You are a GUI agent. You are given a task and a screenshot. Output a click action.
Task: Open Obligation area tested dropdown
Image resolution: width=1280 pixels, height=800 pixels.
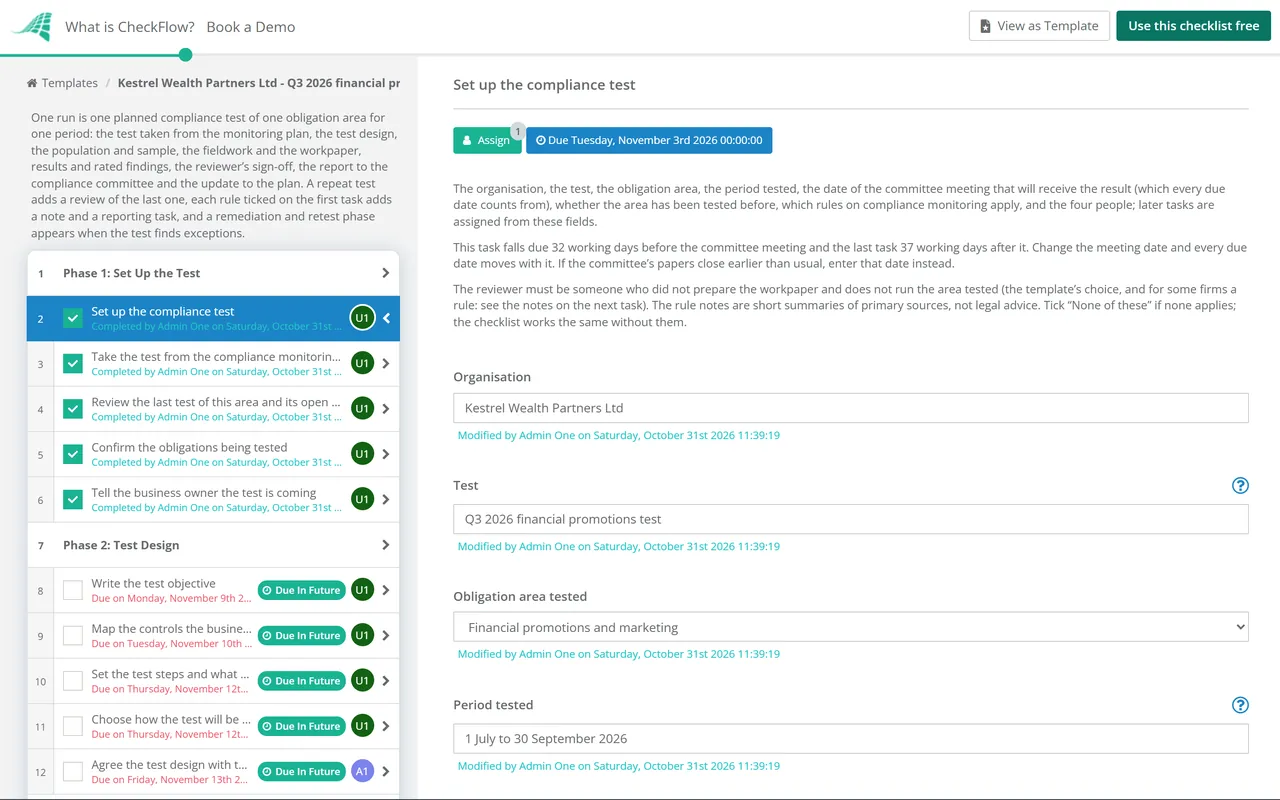point(851,627)
